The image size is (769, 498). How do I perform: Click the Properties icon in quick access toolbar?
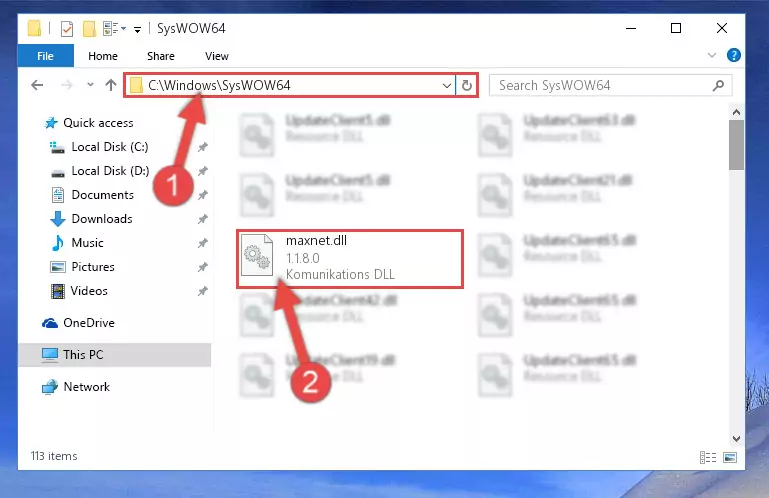[67, 29]
